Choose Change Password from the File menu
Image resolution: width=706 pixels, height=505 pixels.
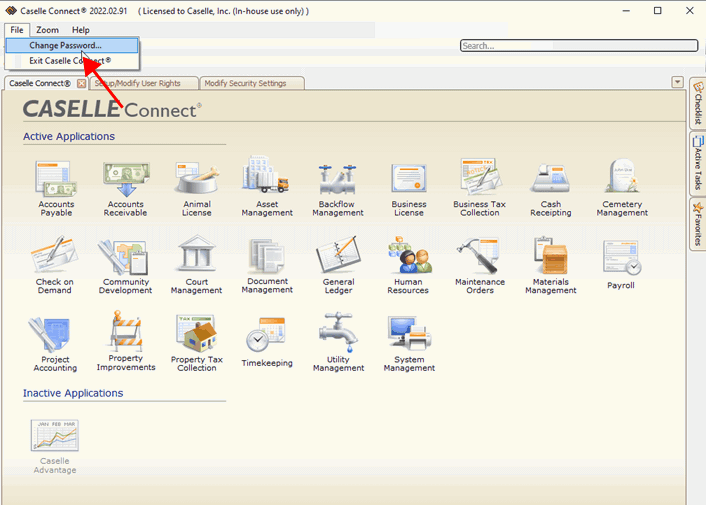tap(72, 45)
